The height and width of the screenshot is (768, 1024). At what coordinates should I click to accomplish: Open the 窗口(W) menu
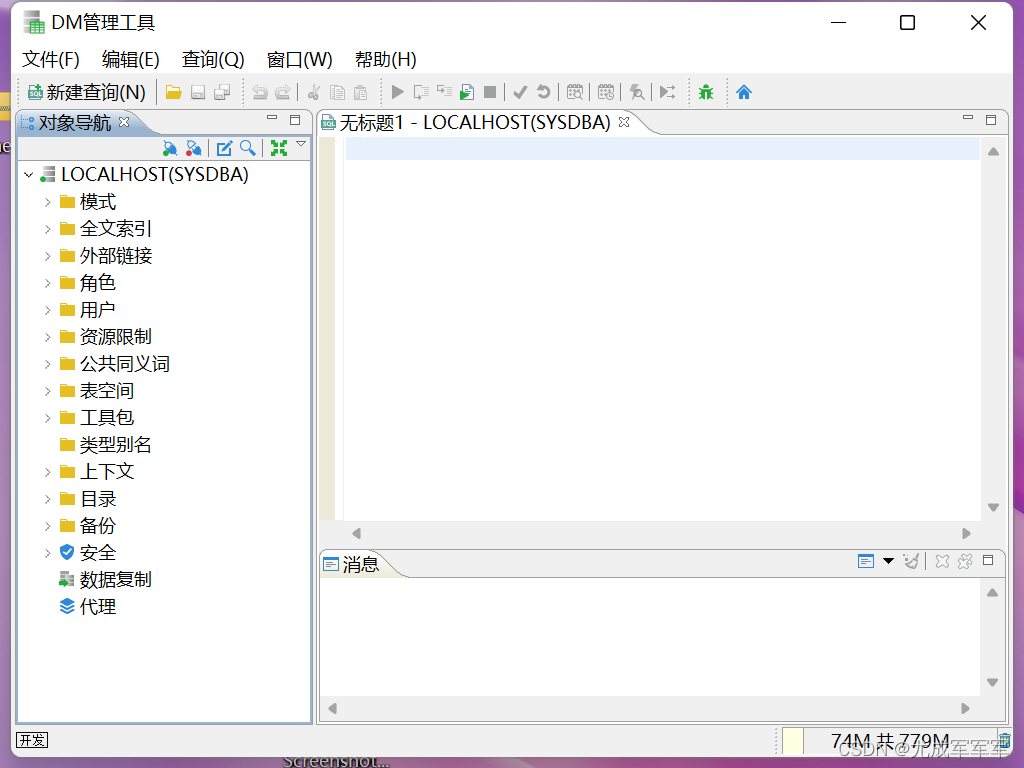click(300, 59)
